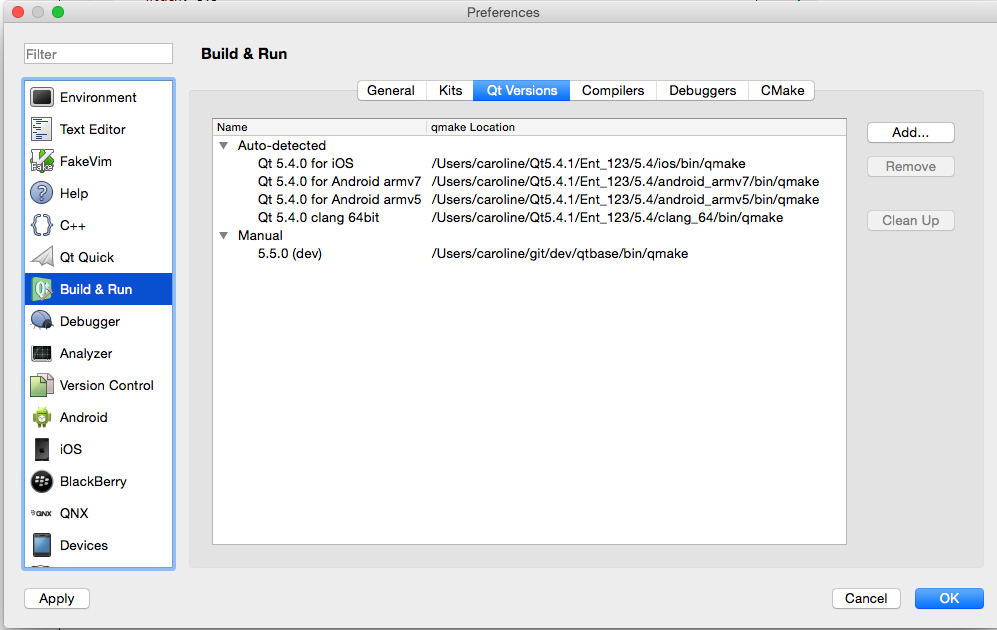Switch to the CMake tab

coord(782,90)
